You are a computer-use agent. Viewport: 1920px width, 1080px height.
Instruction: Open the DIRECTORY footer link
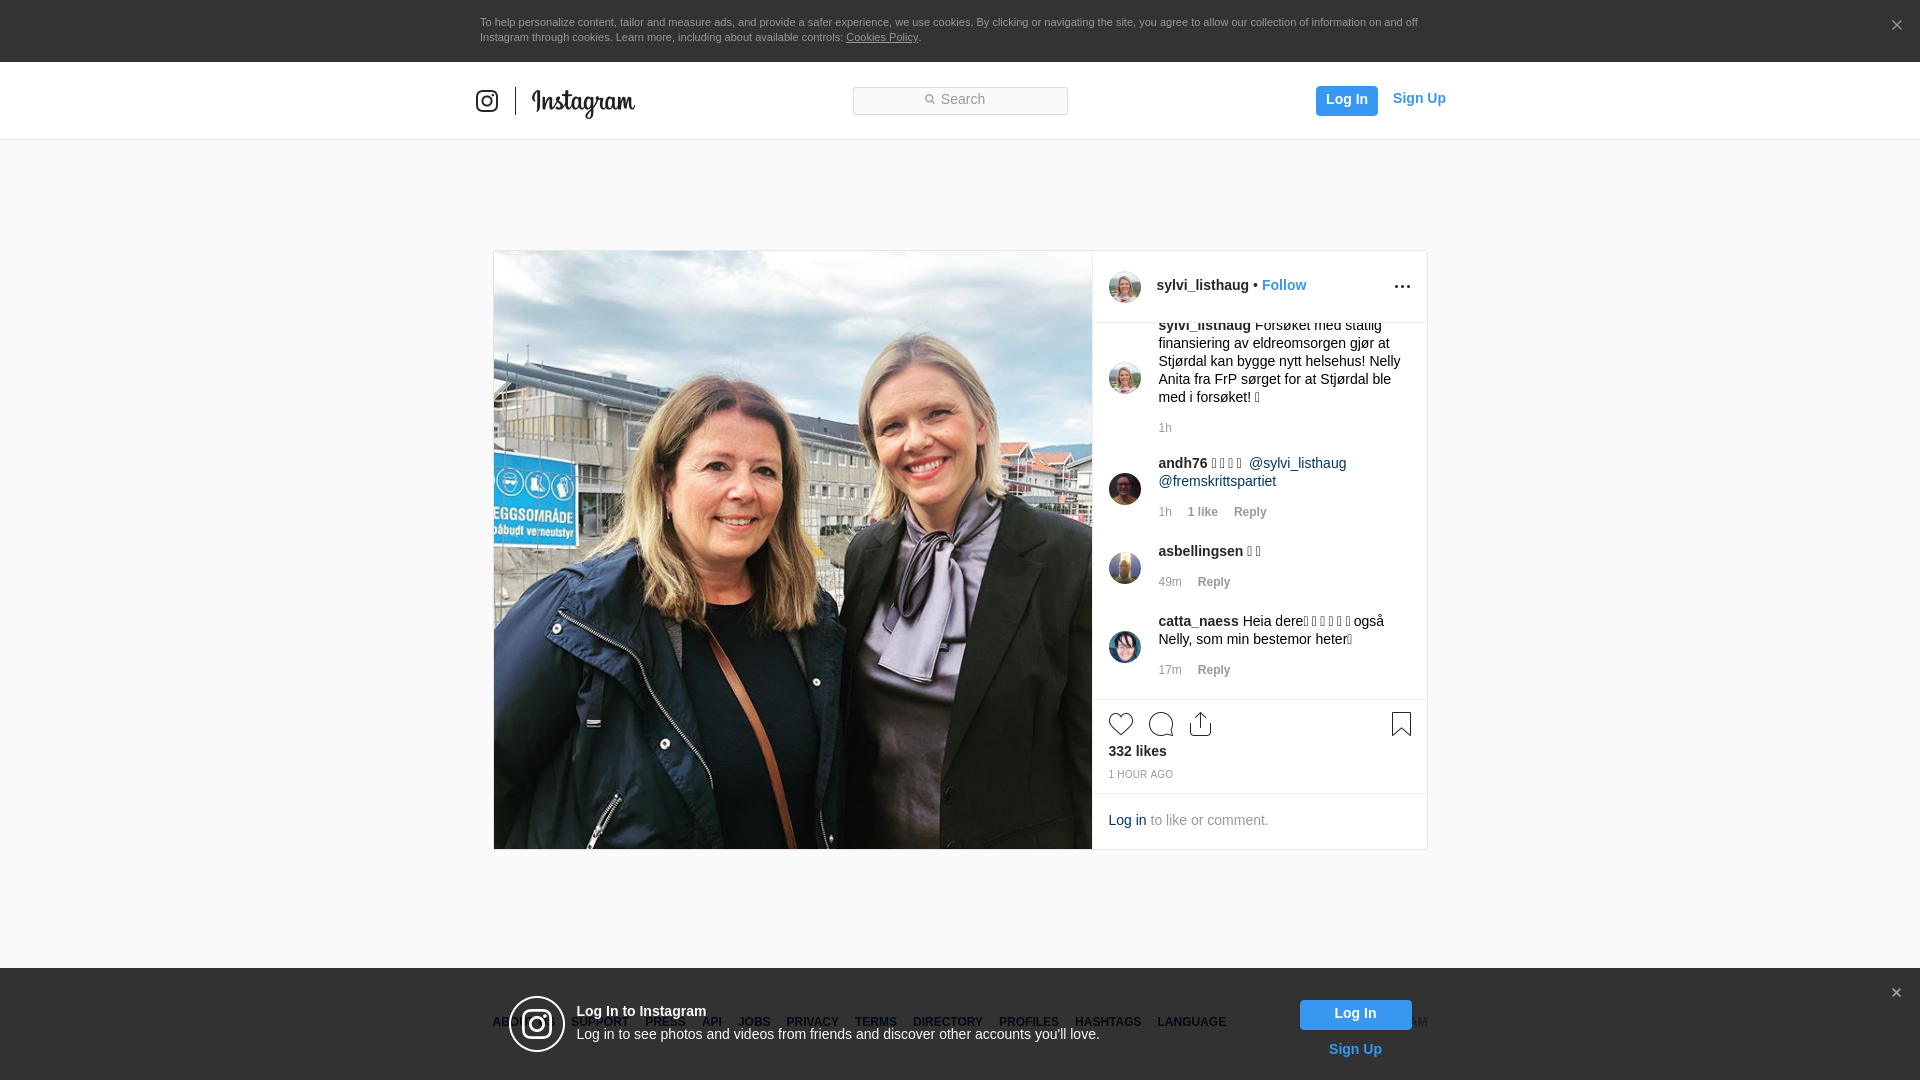click(x=947, y=1022)
